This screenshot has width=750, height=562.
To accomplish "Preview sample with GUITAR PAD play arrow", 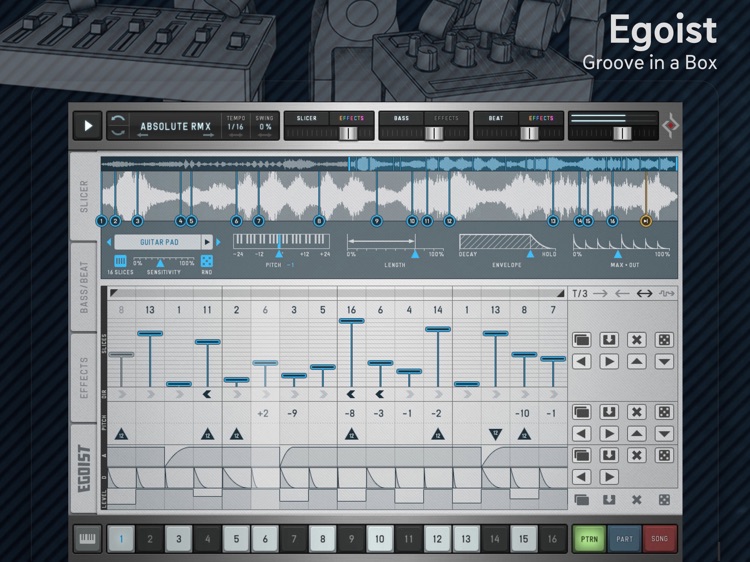I will pyautogui.click(x=207, y=242).
